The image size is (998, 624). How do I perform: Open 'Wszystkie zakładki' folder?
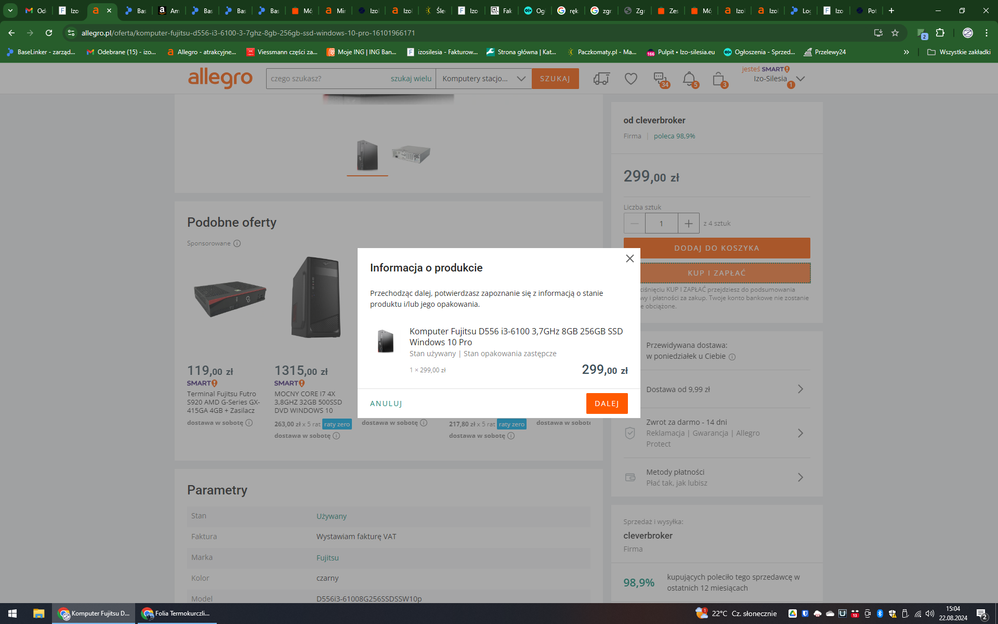[959, 52]
